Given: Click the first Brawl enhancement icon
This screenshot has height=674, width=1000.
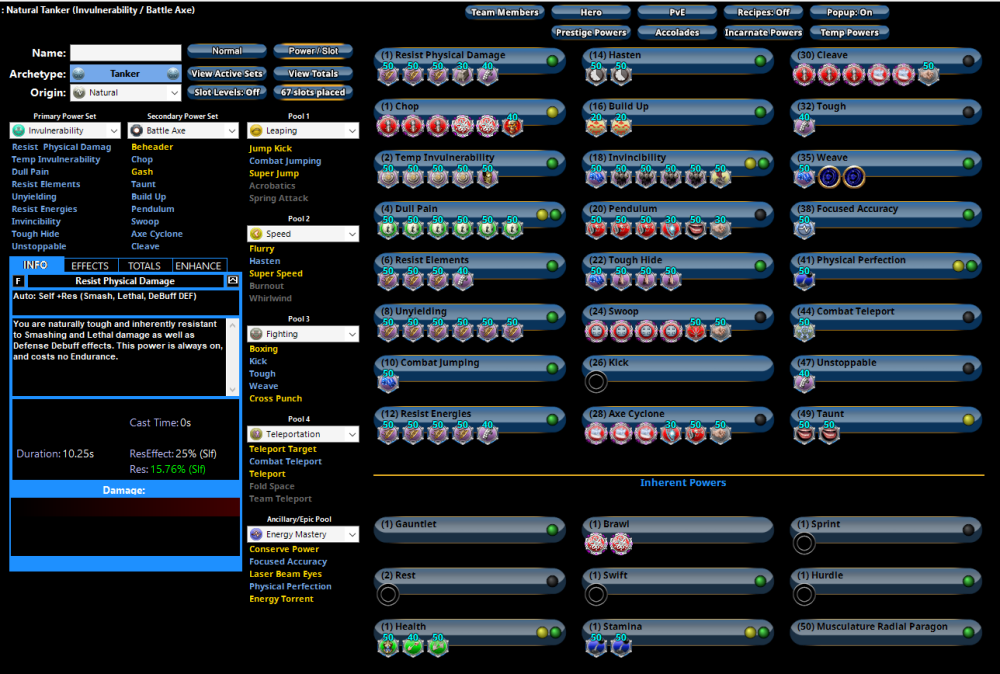Looking at the screenshot, I should pyautogui.click(x=596, y=543).
